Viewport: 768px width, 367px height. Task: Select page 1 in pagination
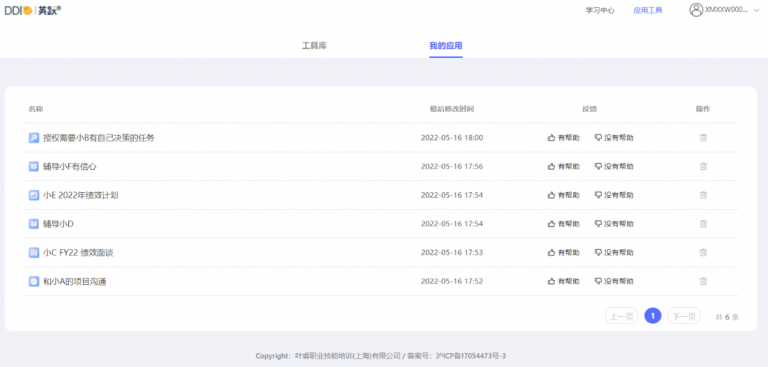[653, 316]
